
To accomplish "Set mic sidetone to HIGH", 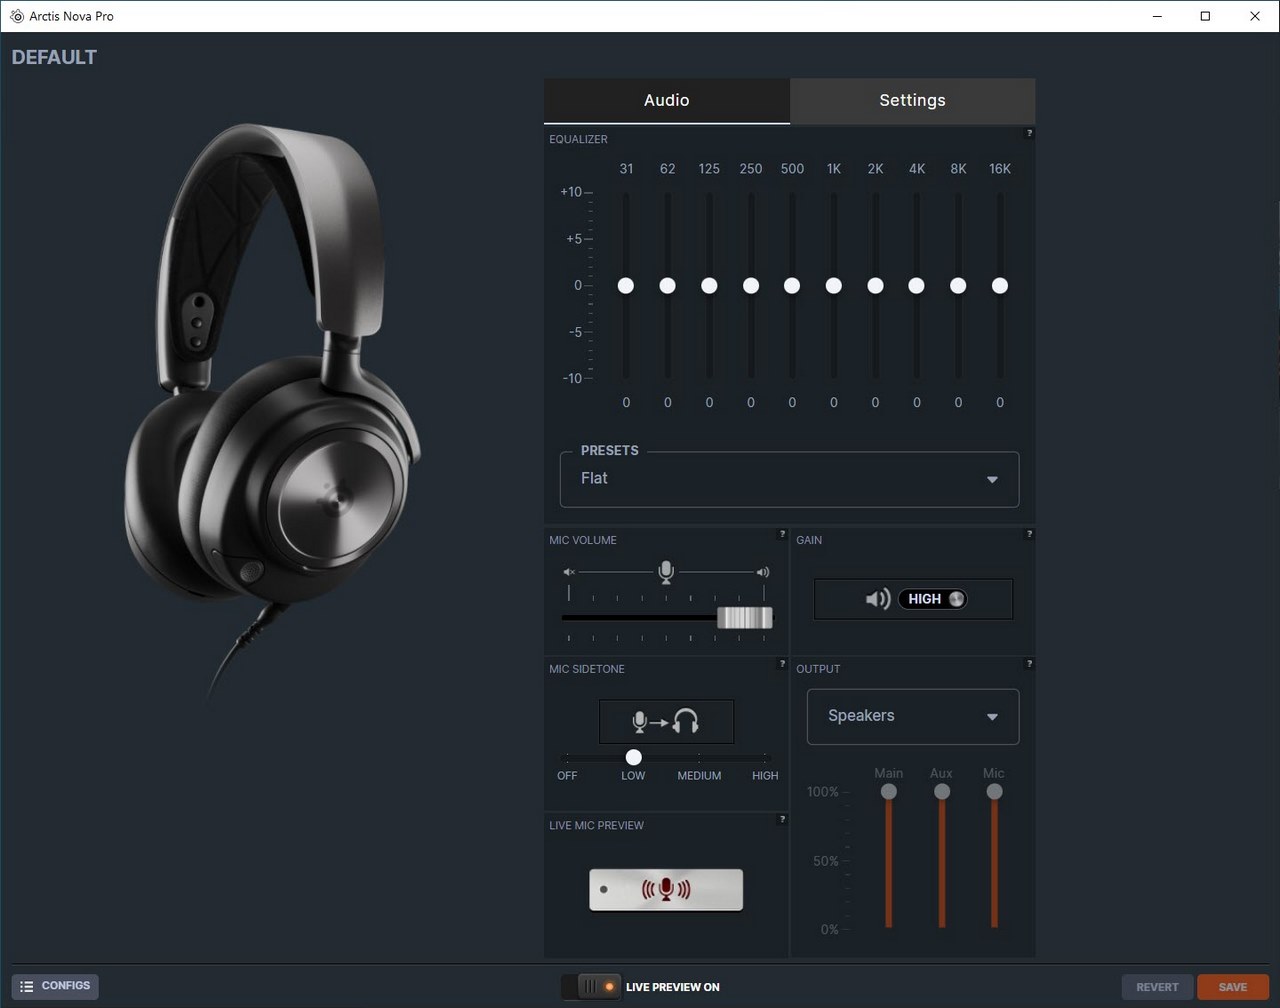I will pyautogui.click(x=765, y=776).
